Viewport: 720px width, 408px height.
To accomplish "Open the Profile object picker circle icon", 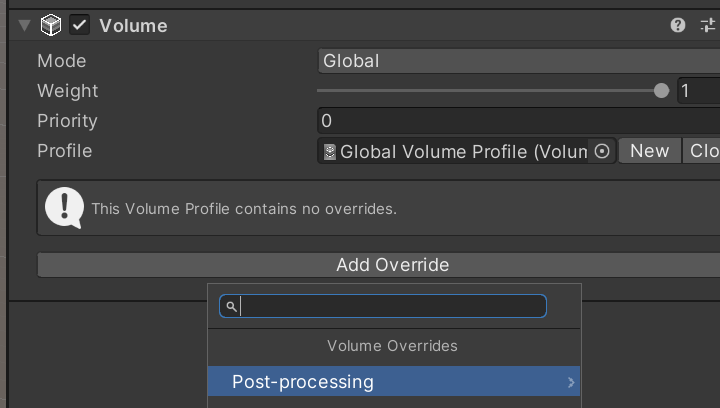I will click(x=602, y=151).
